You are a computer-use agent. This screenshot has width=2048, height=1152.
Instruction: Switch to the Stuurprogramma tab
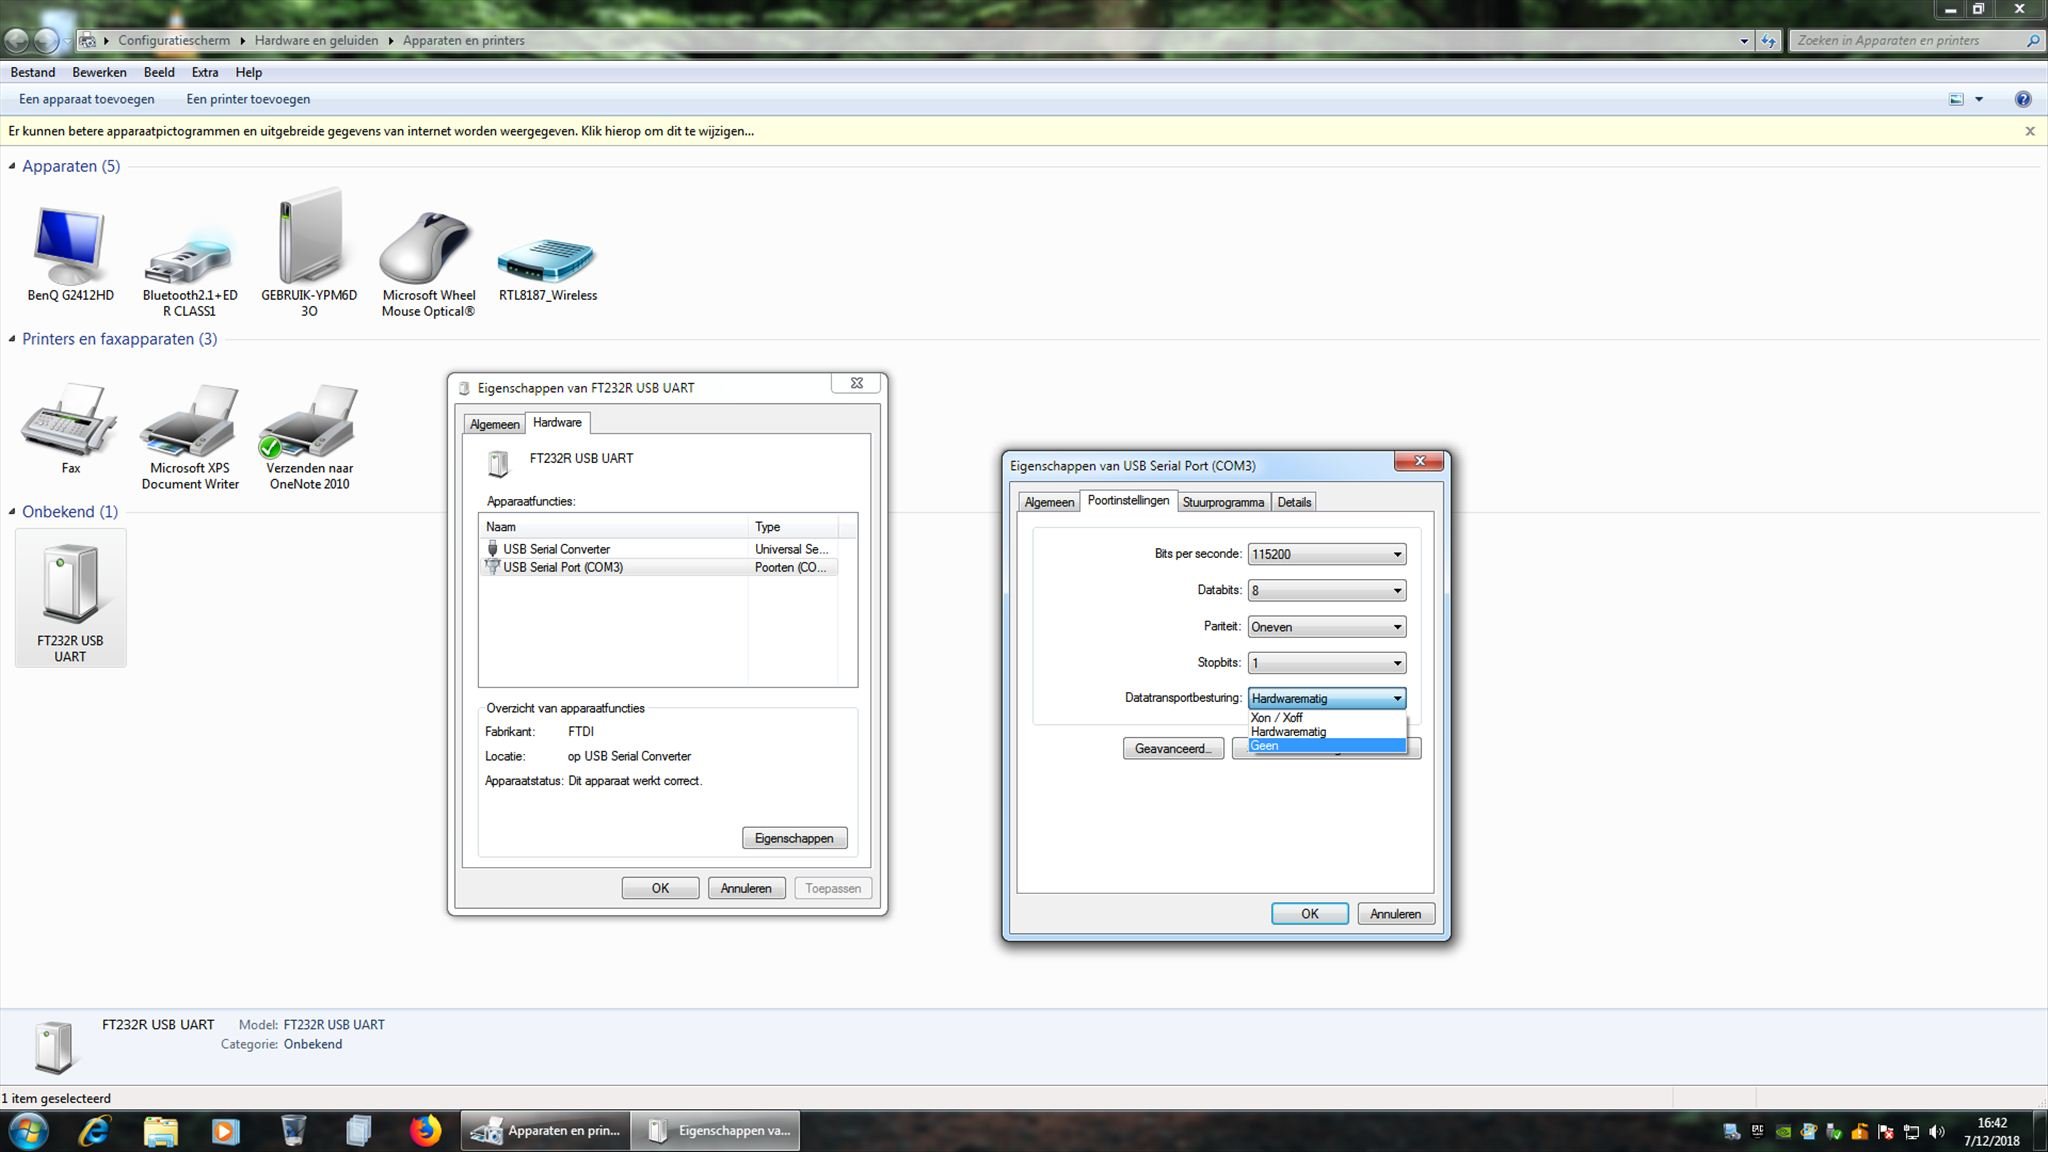[1223, 502]
